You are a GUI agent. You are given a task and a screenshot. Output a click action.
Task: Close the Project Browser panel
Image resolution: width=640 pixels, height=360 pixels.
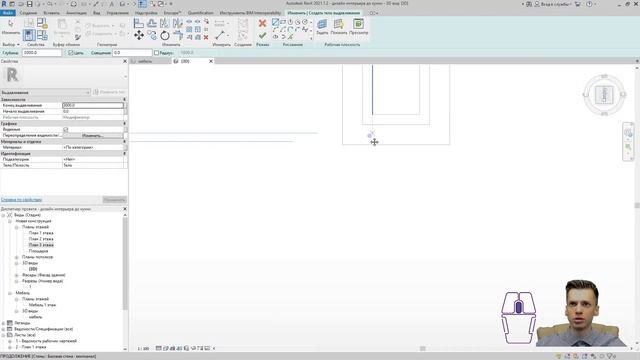(125, 209)
